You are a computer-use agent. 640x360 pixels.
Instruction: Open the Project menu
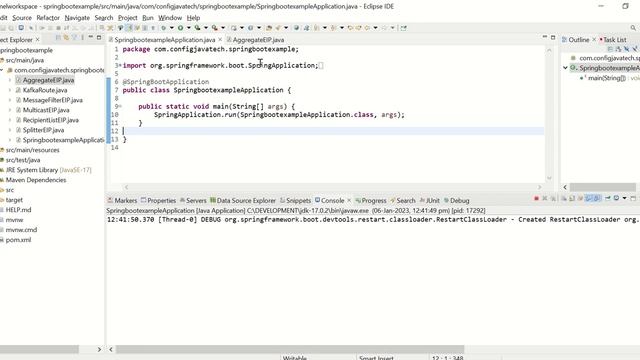tap(127, 18)
